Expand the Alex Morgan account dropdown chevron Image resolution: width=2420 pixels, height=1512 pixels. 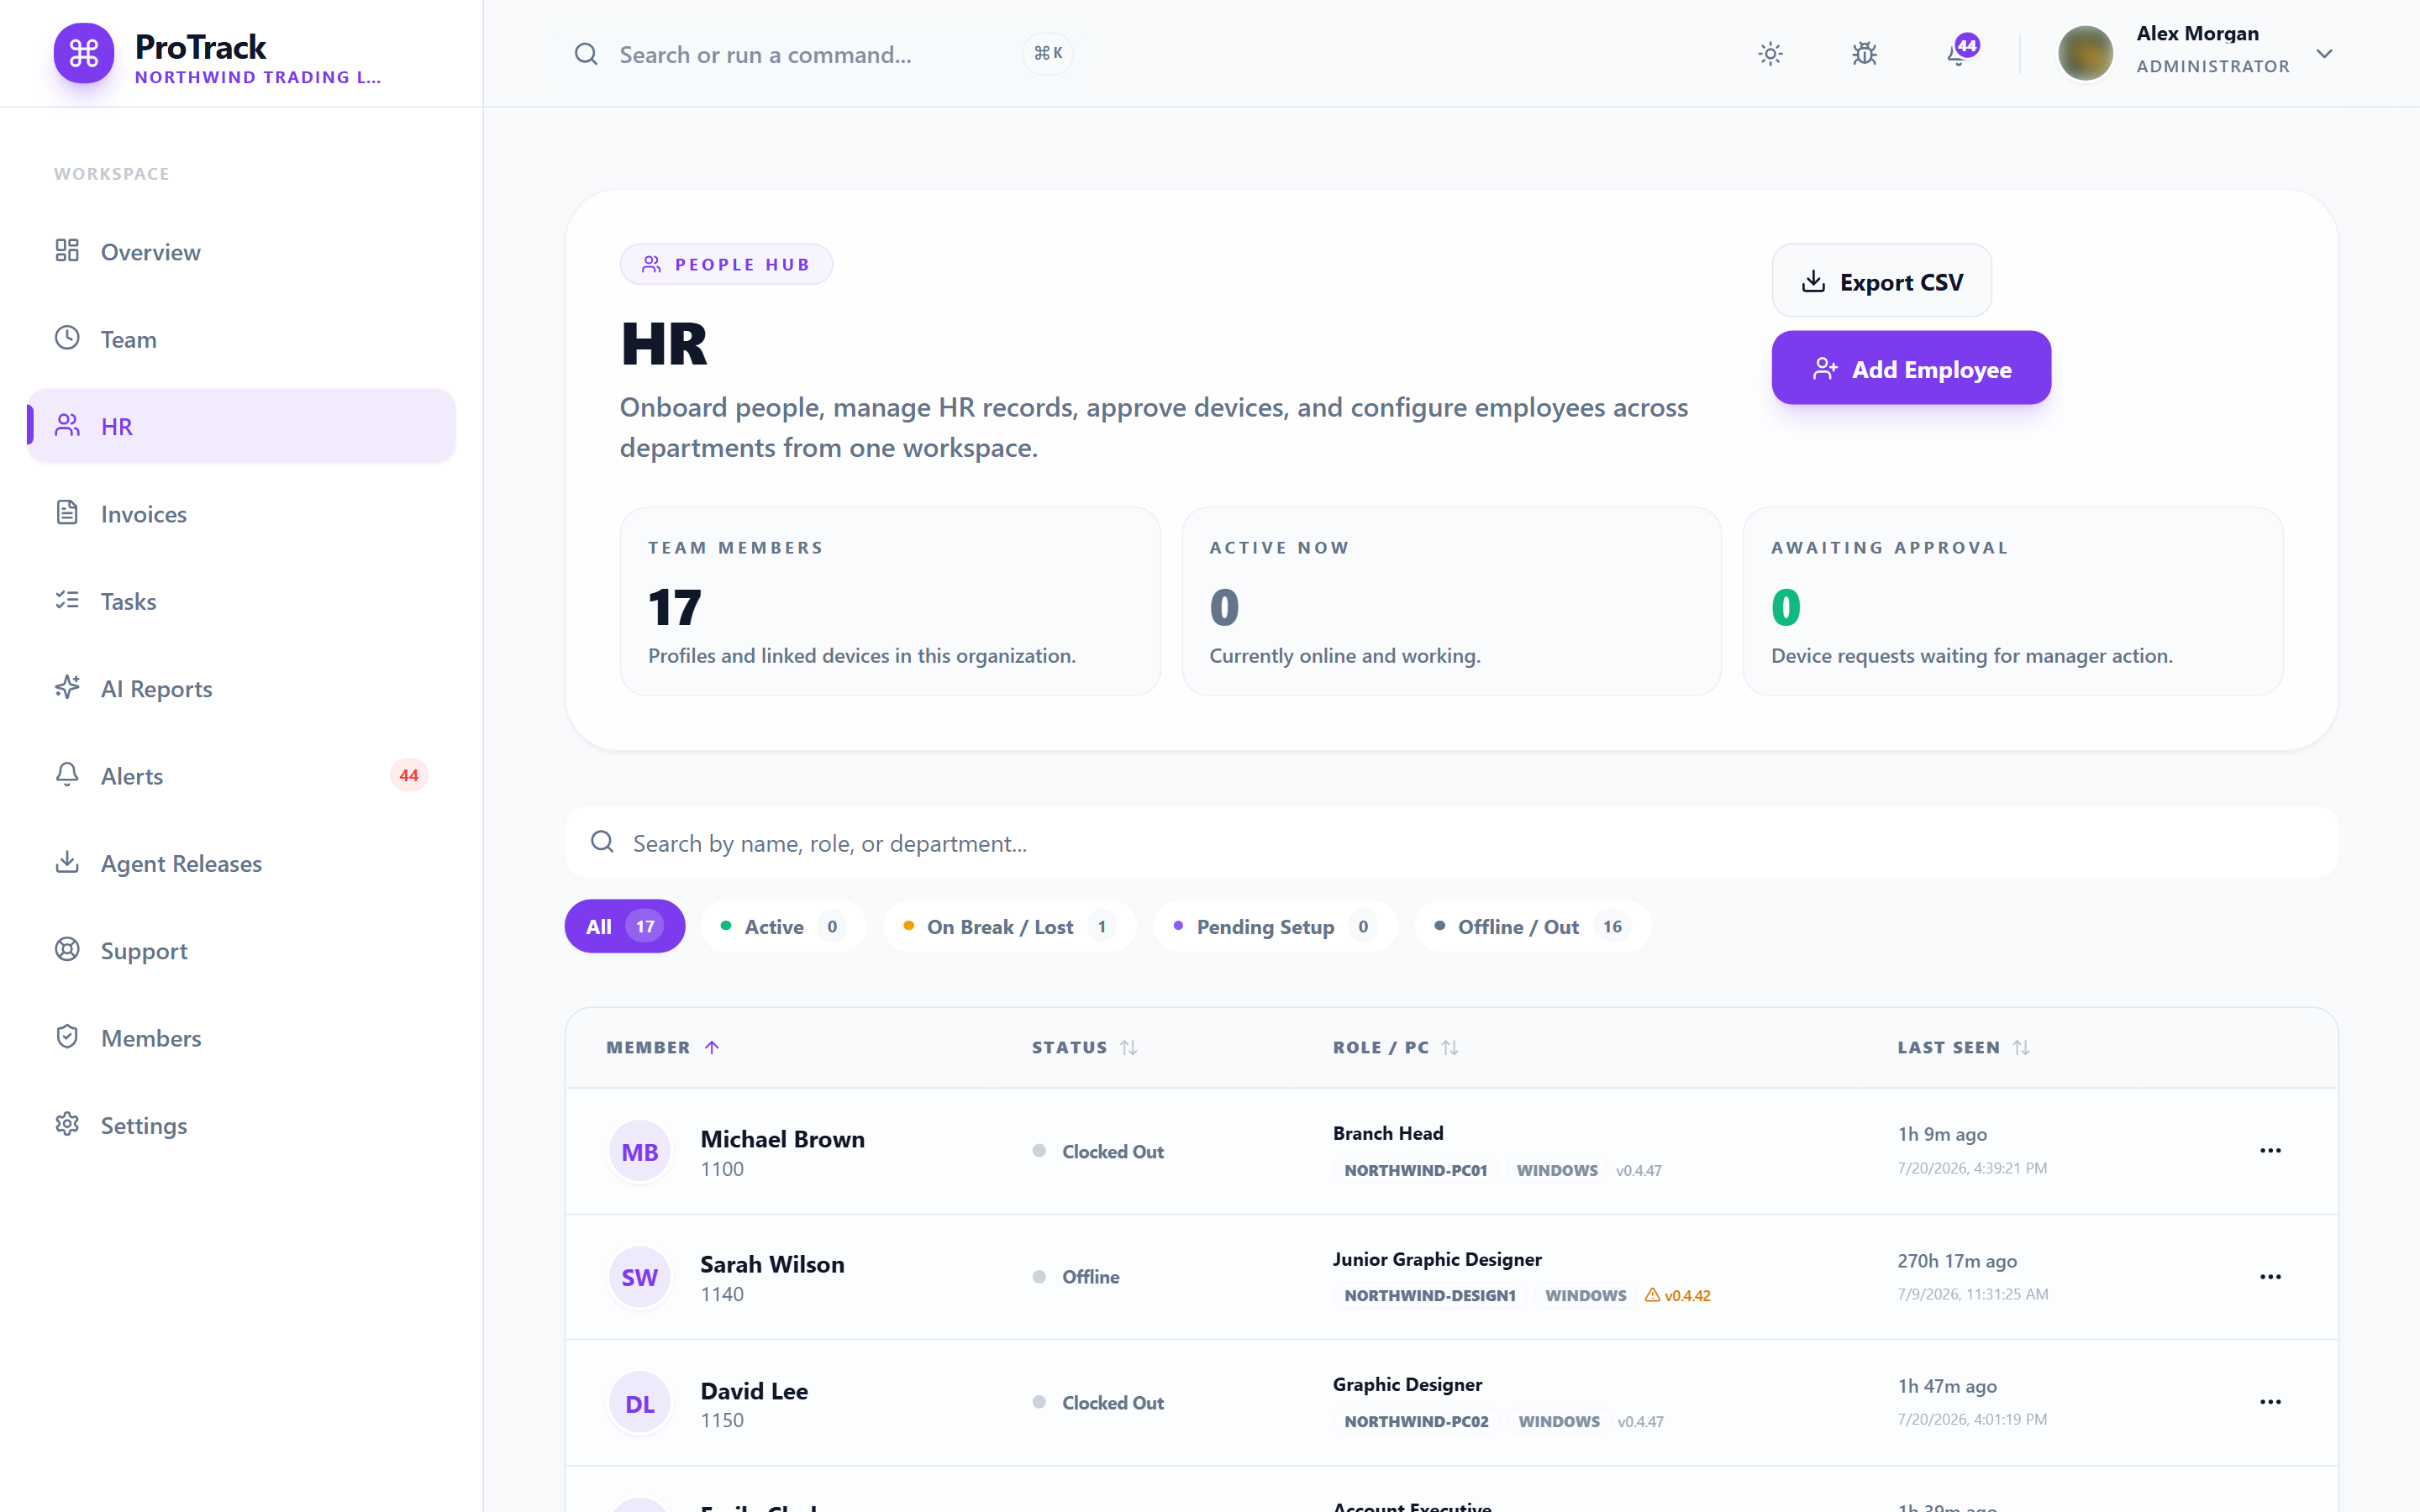2324,54
